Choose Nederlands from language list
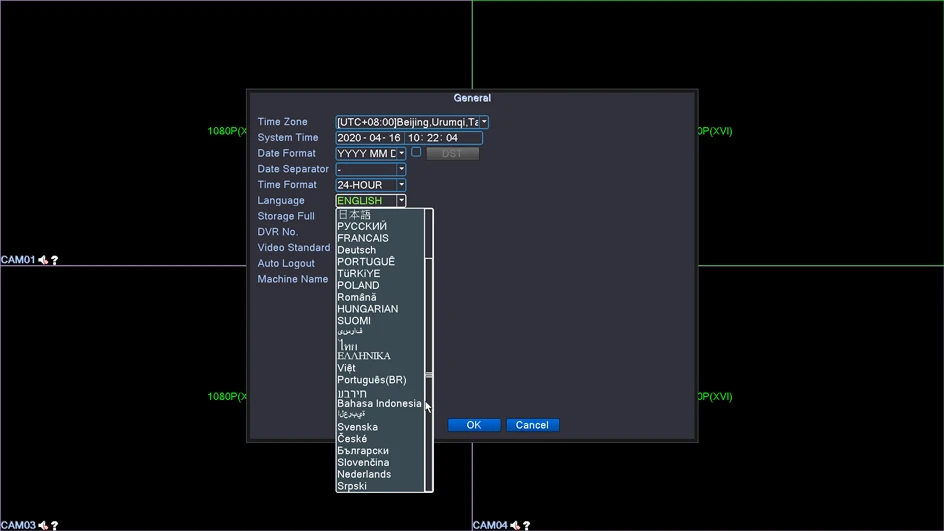The width and height of the screenshot is (944, 531). pos(380,474)
